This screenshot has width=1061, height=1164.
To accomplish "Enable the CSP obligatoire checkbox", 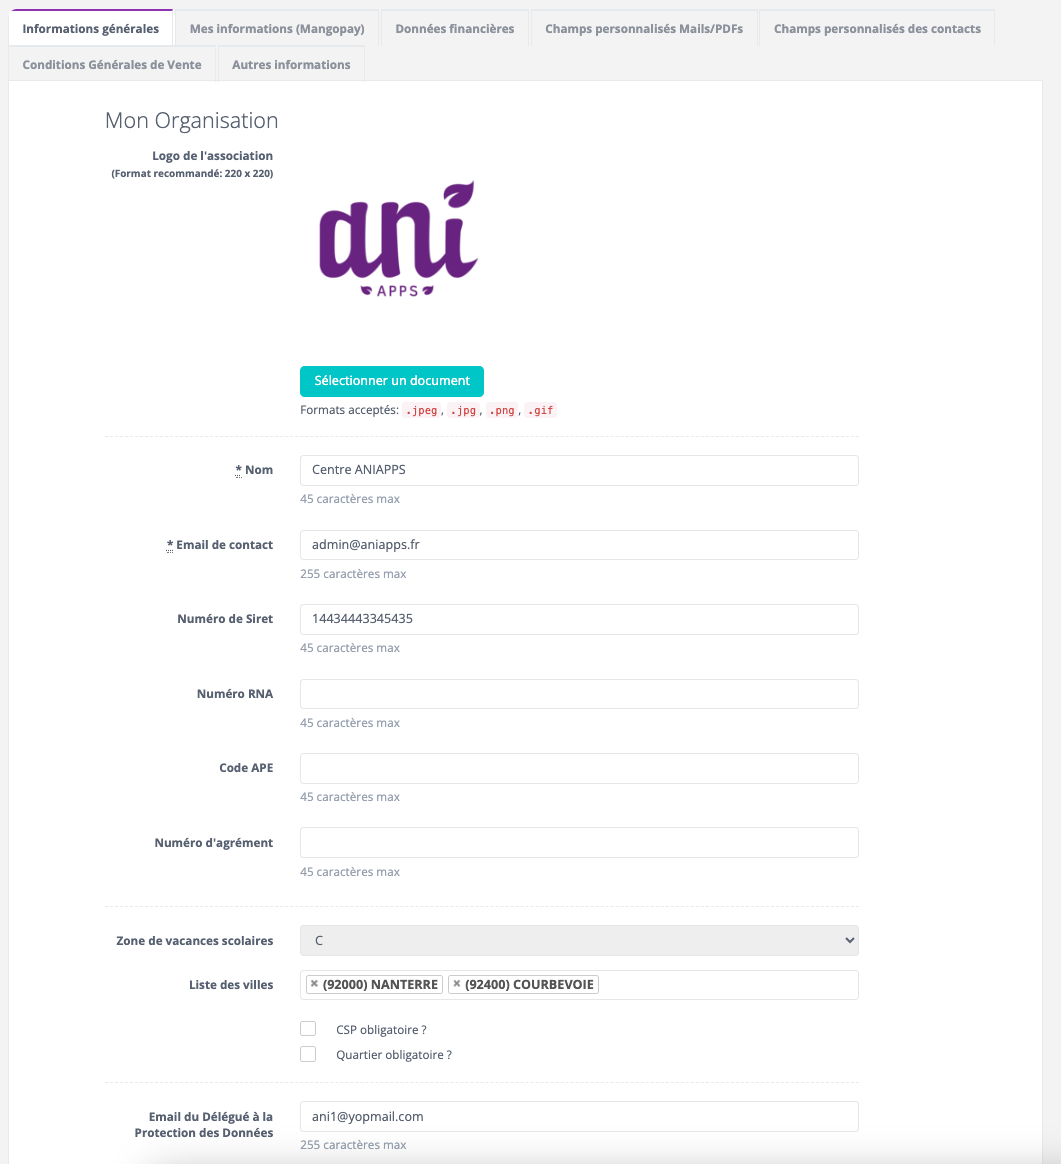I will coord(308,1029).
